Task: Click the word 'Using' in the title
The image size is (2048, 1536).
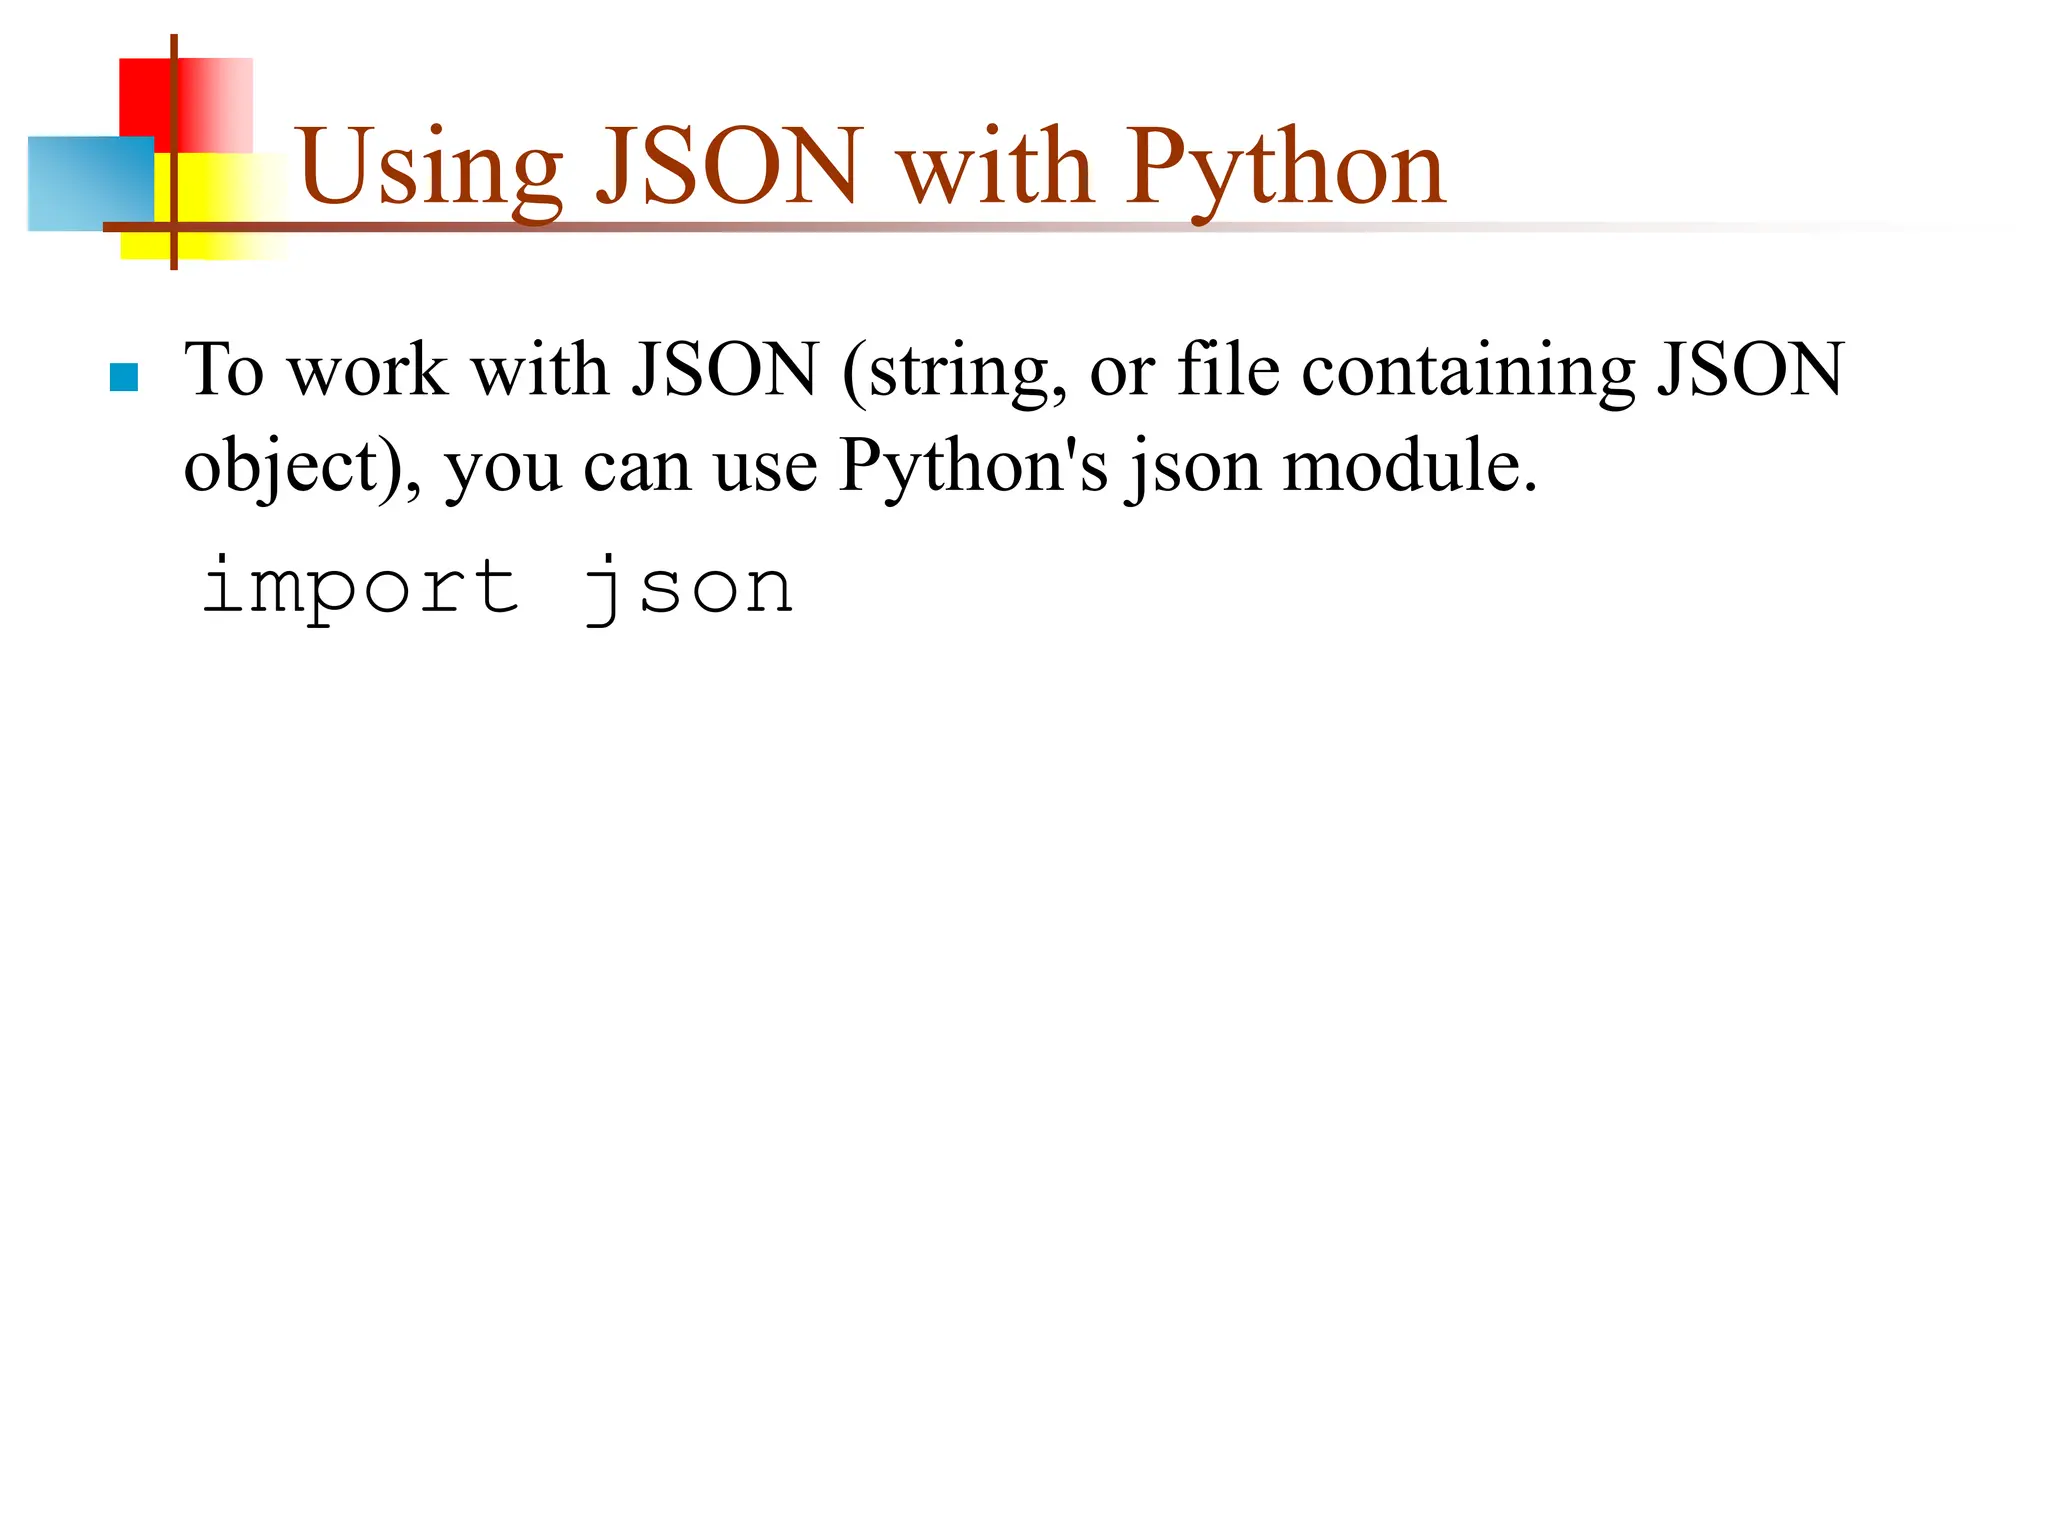Action: [430, 168]
